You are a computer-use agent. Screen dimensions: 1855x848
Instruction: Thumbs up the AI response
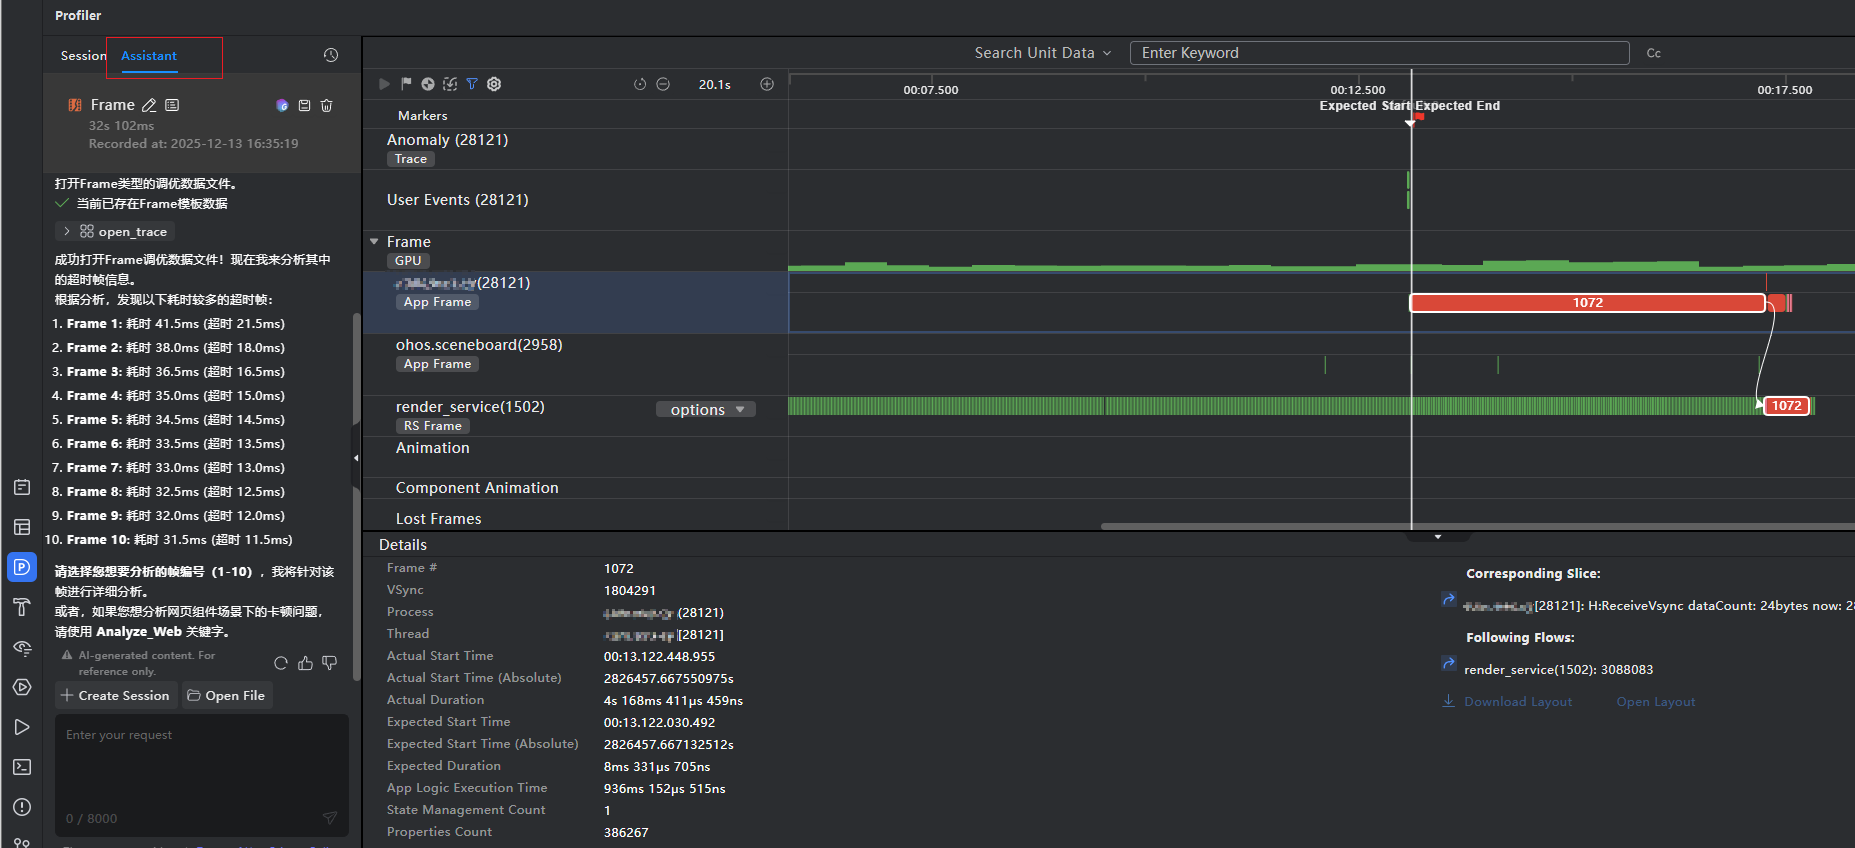(x=305, y=663)
